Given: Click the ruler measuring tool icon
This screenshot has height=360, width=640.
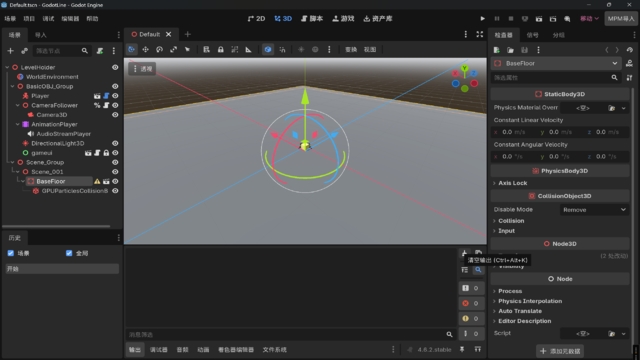Looking at the screenshot, I should pos(249,49).
